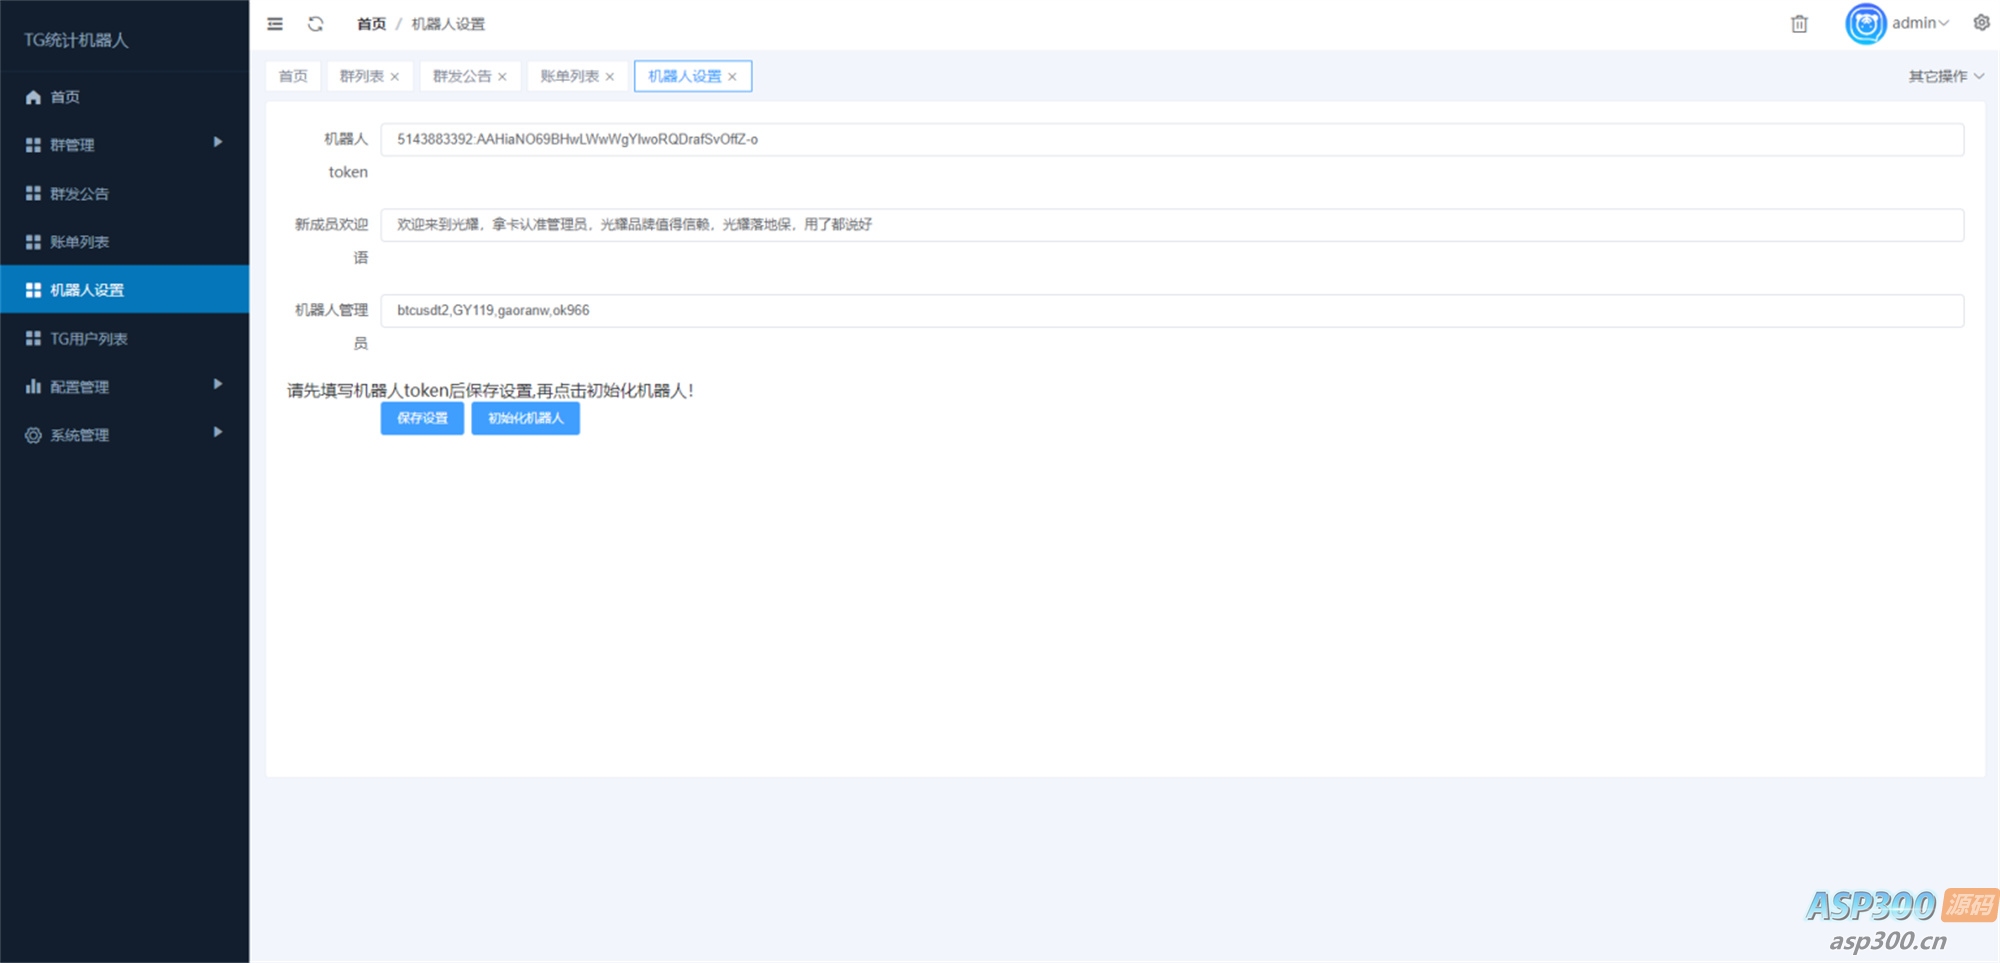Close the 账单列表 tab
2000x963 pixels.
[x=610, y=77]
